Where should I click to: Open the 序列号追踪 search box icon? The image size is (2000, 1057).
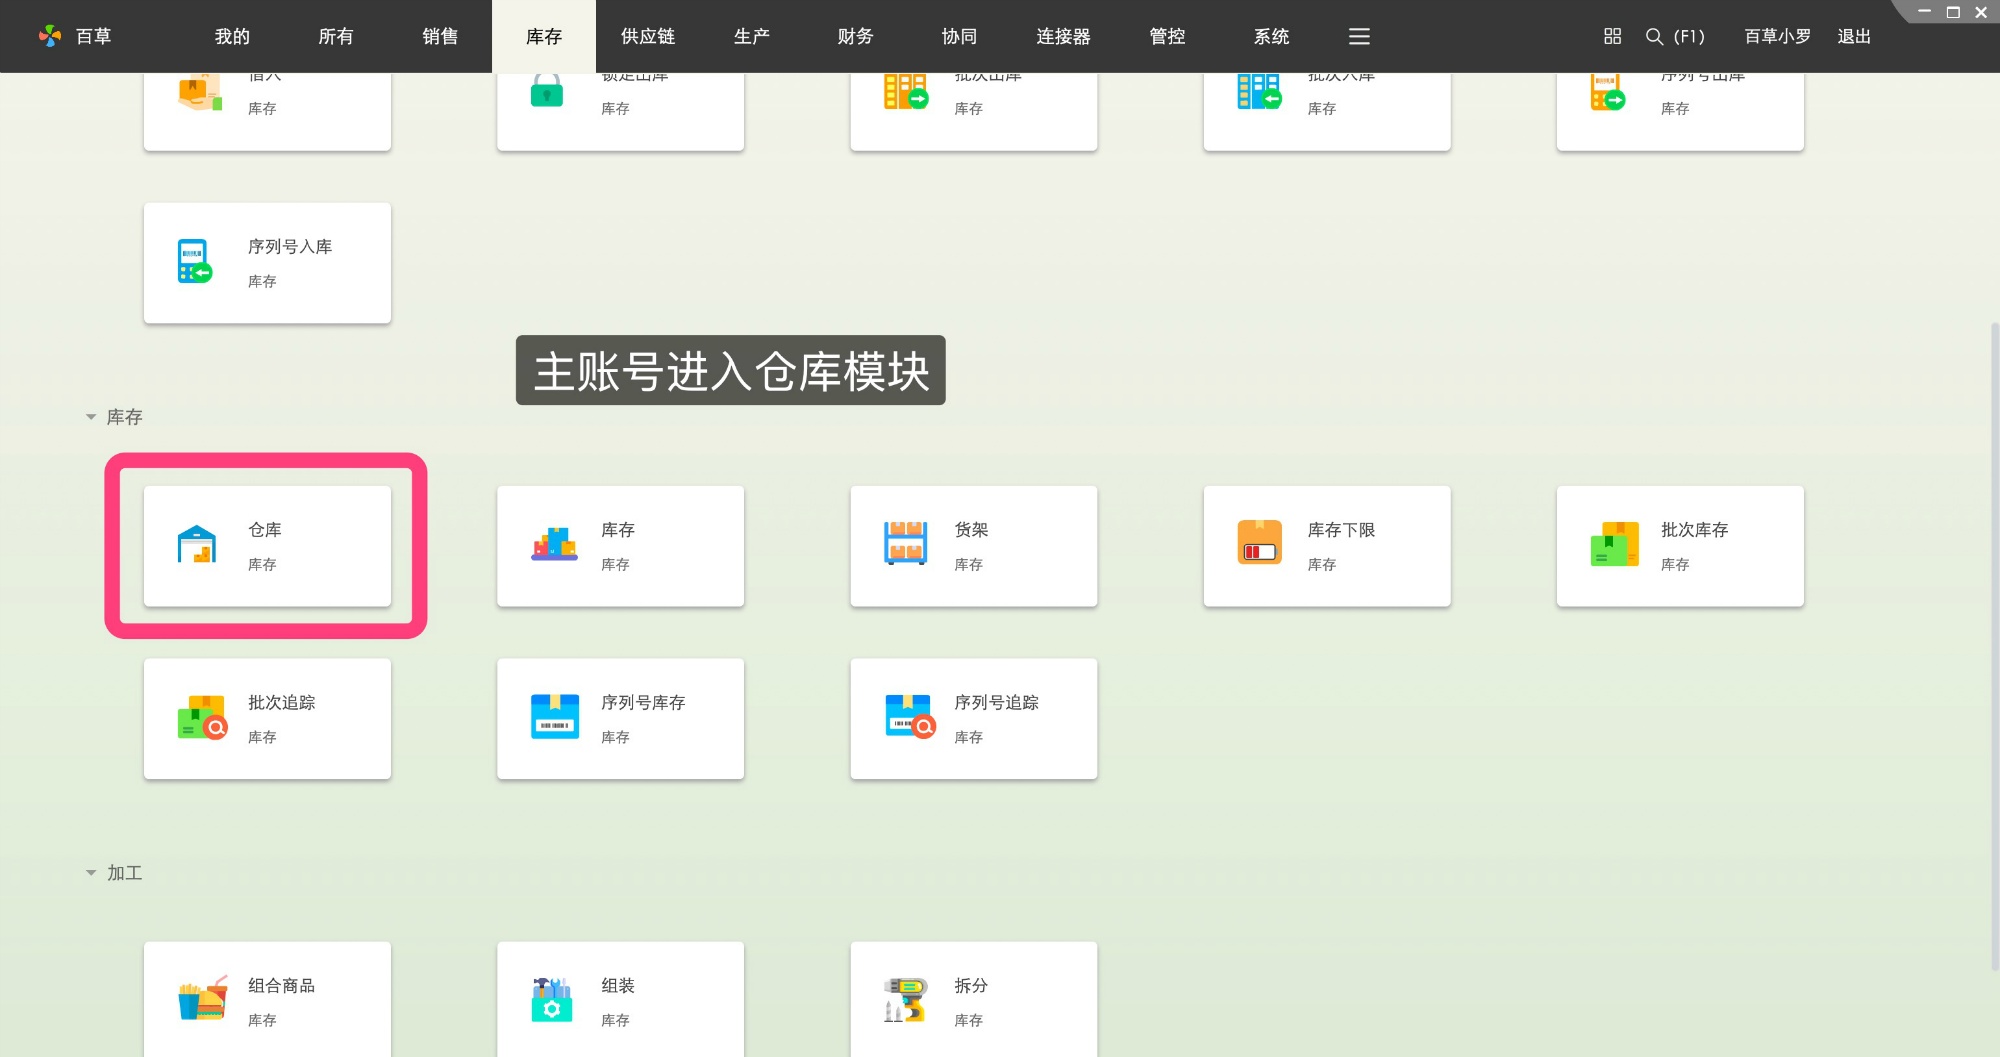pyautogui.click(x=909, y=717)
